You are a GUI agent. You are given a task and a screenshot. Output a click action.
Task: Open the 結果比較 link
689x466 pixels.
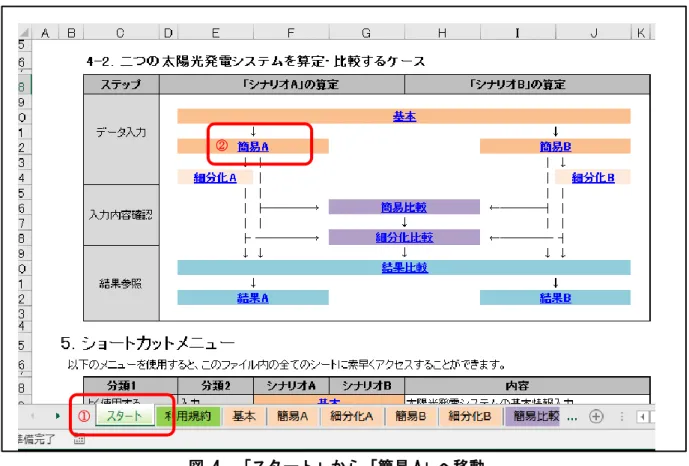pos(404,267)
